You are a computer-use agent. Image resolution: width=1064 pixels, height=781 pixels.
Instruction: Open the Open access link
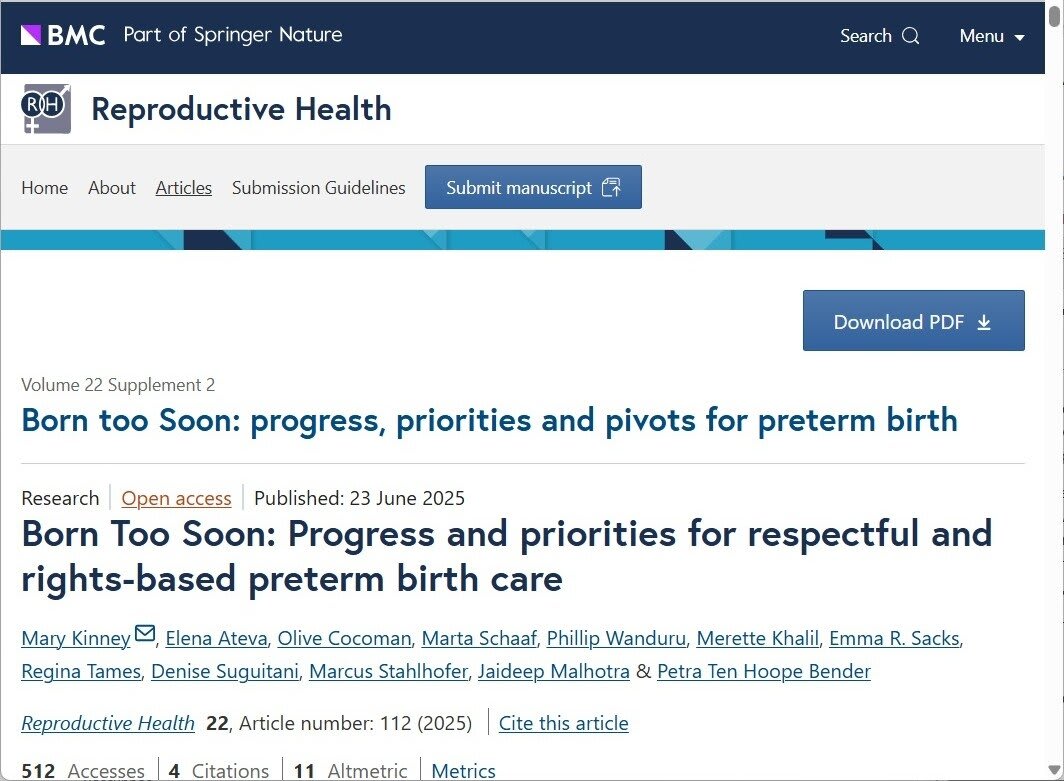176,498
